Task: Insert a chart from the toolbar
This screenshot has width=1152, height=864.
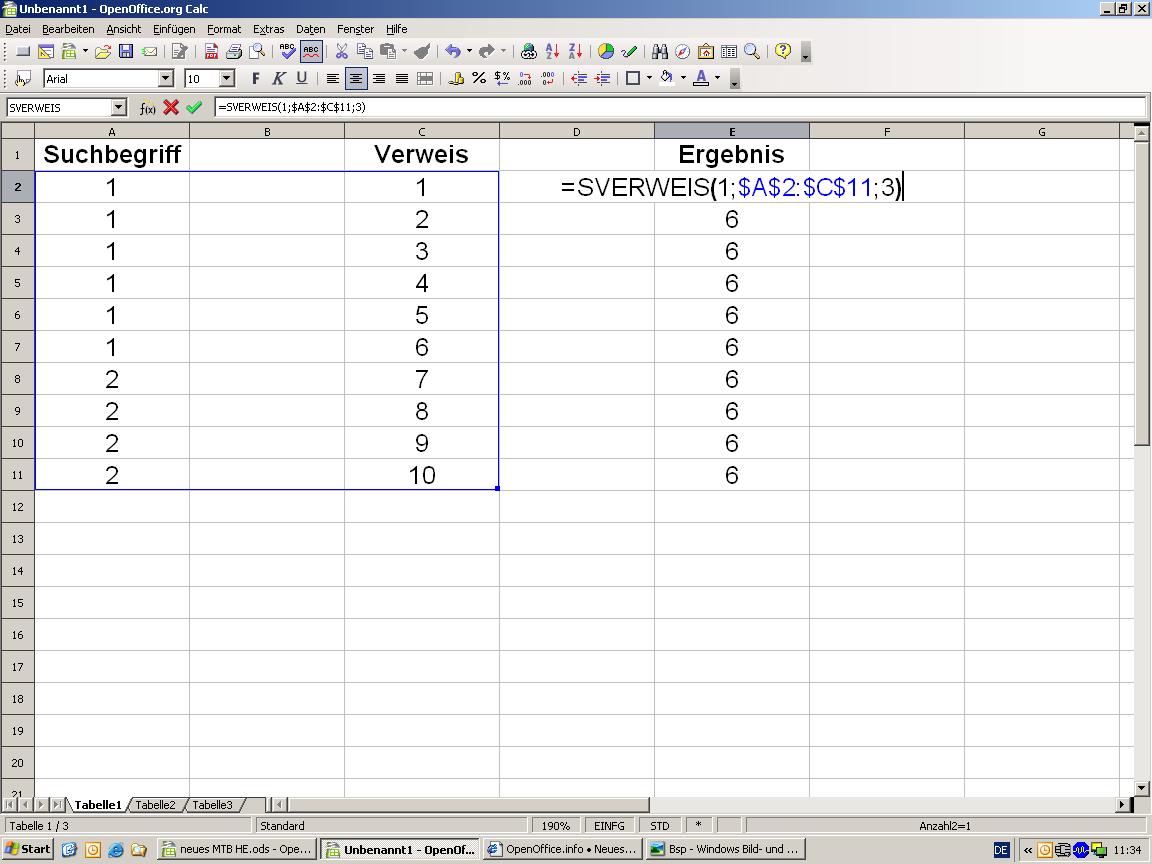Action: pos(606,52)
